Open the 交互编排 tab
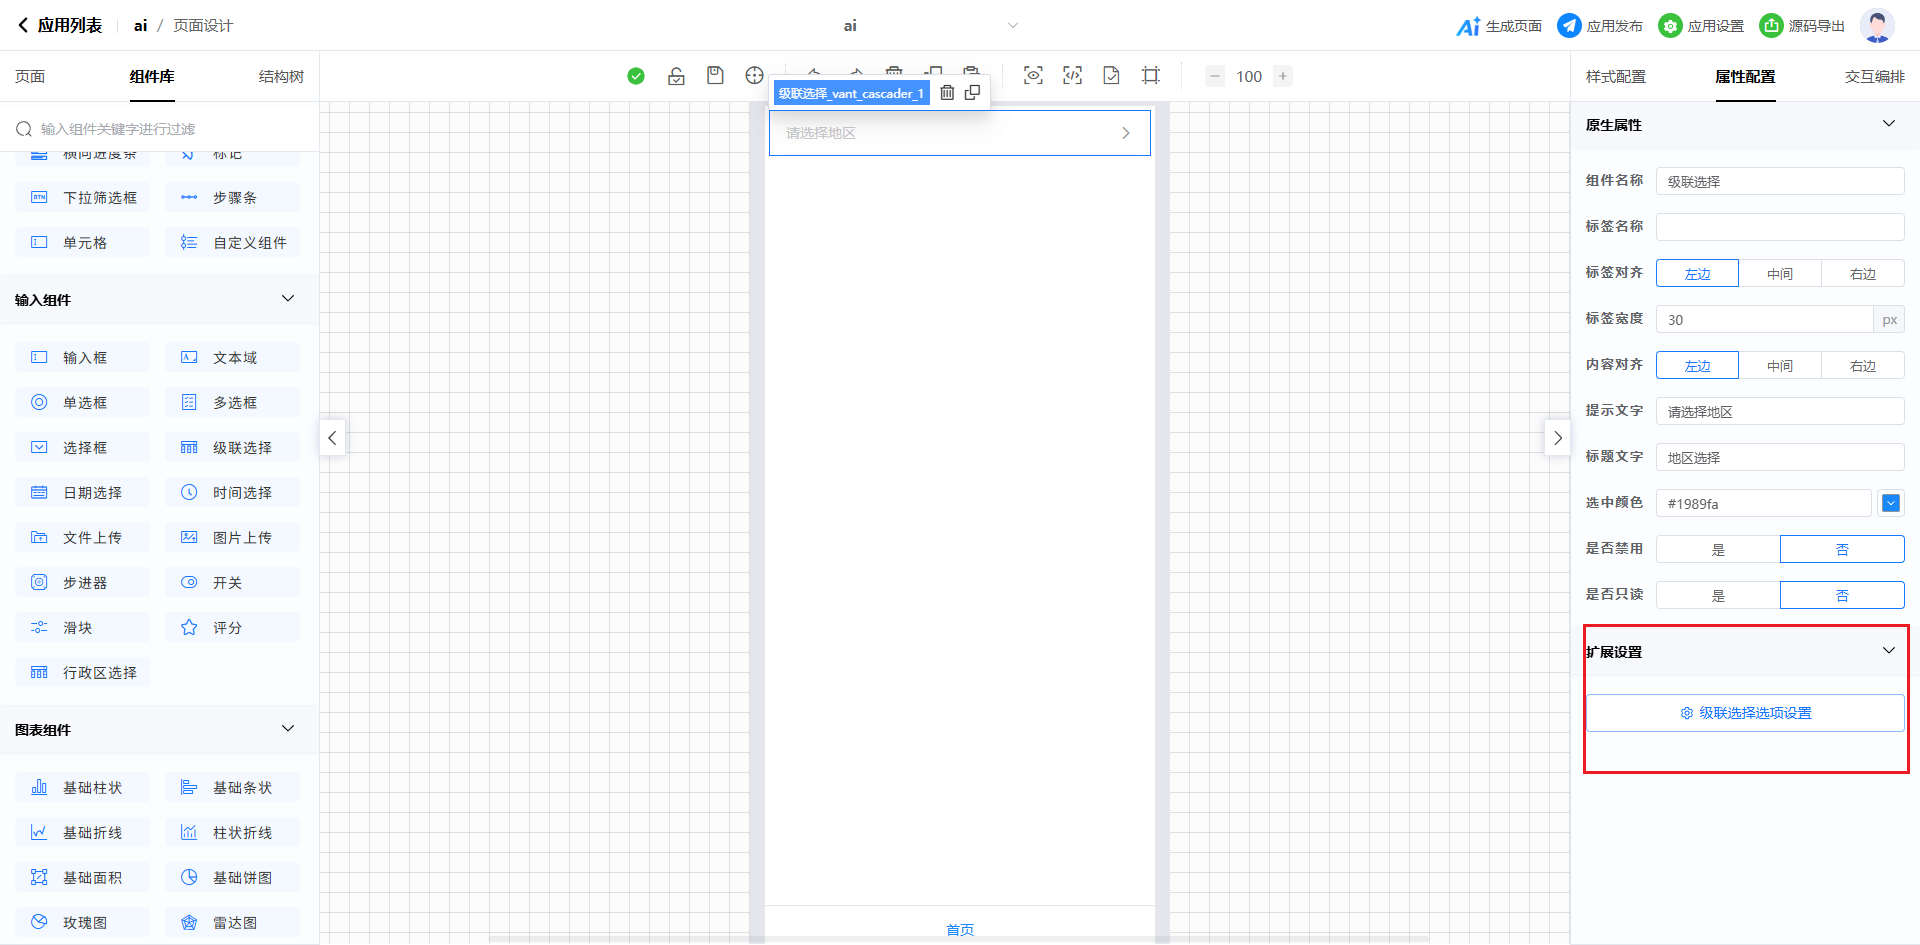1920x945 pixels. click(1874, 77)
